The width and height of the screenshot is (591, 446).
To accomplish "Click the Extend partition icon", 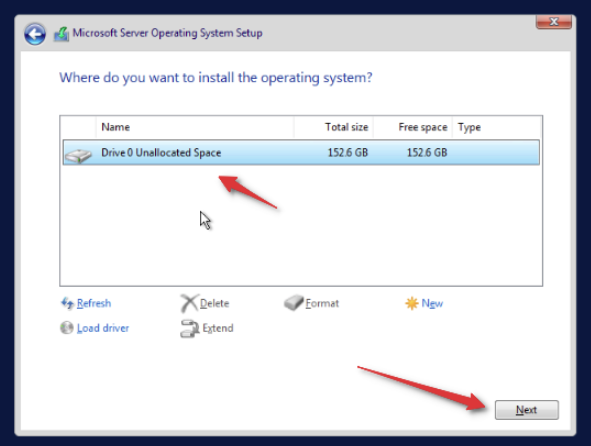I will coord(190,328).
